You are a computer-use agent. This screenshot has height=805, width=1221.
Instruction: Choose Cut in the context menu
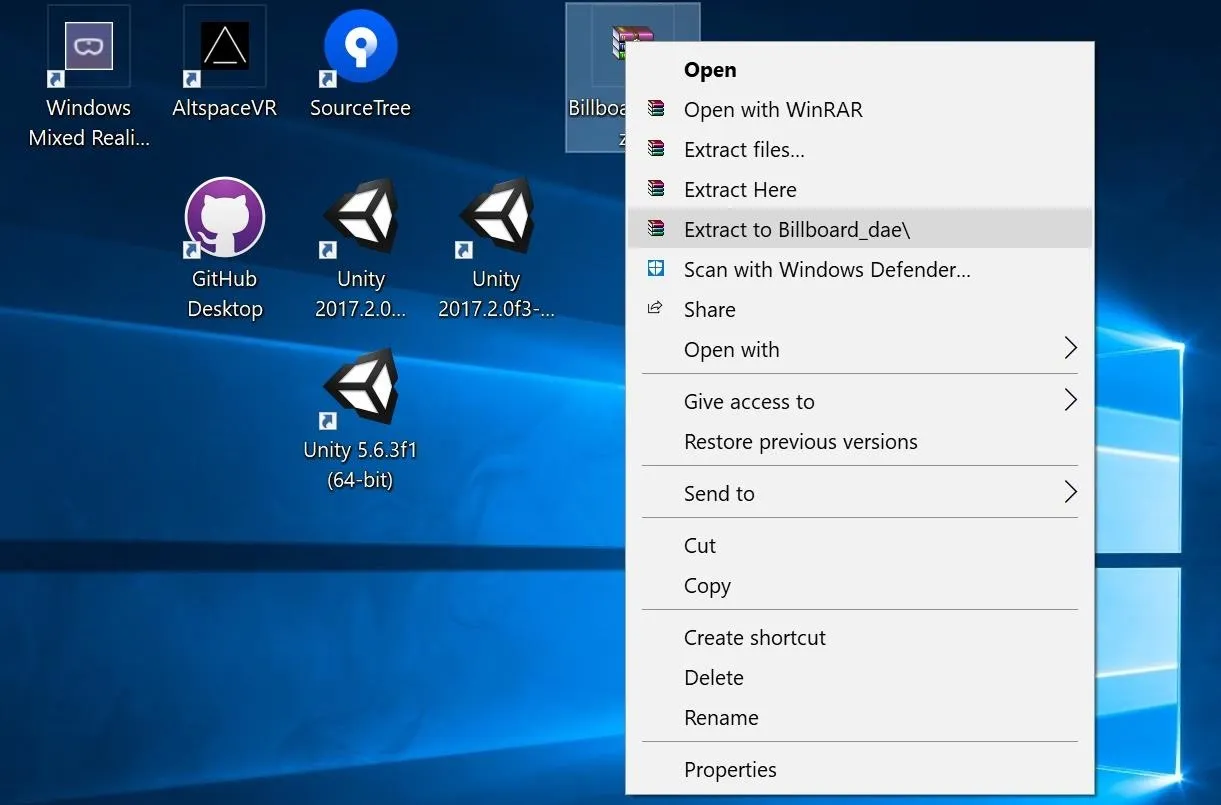tap(860, 546)
